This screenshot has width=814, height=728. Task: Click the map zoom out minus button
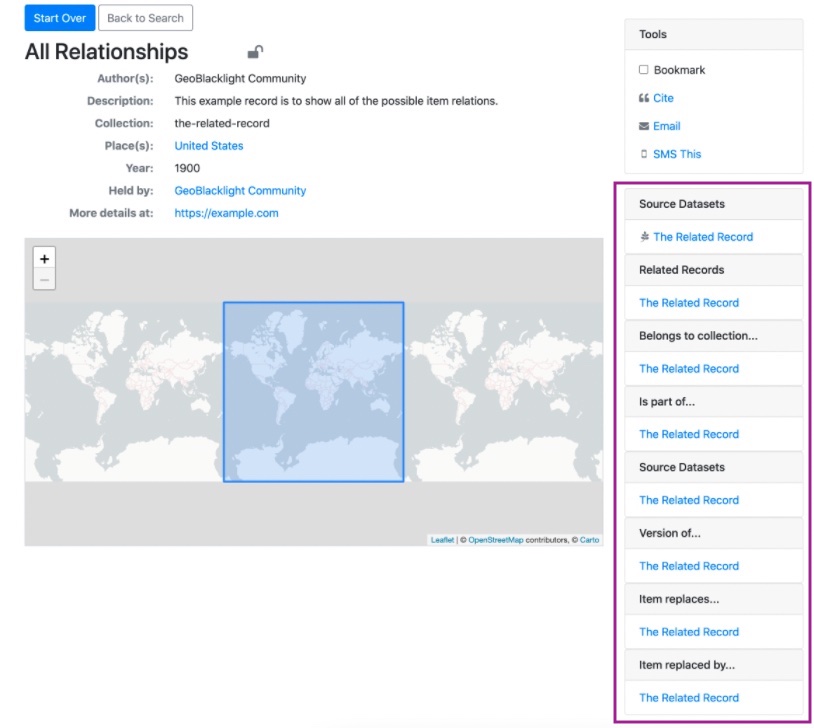(44, 280)
